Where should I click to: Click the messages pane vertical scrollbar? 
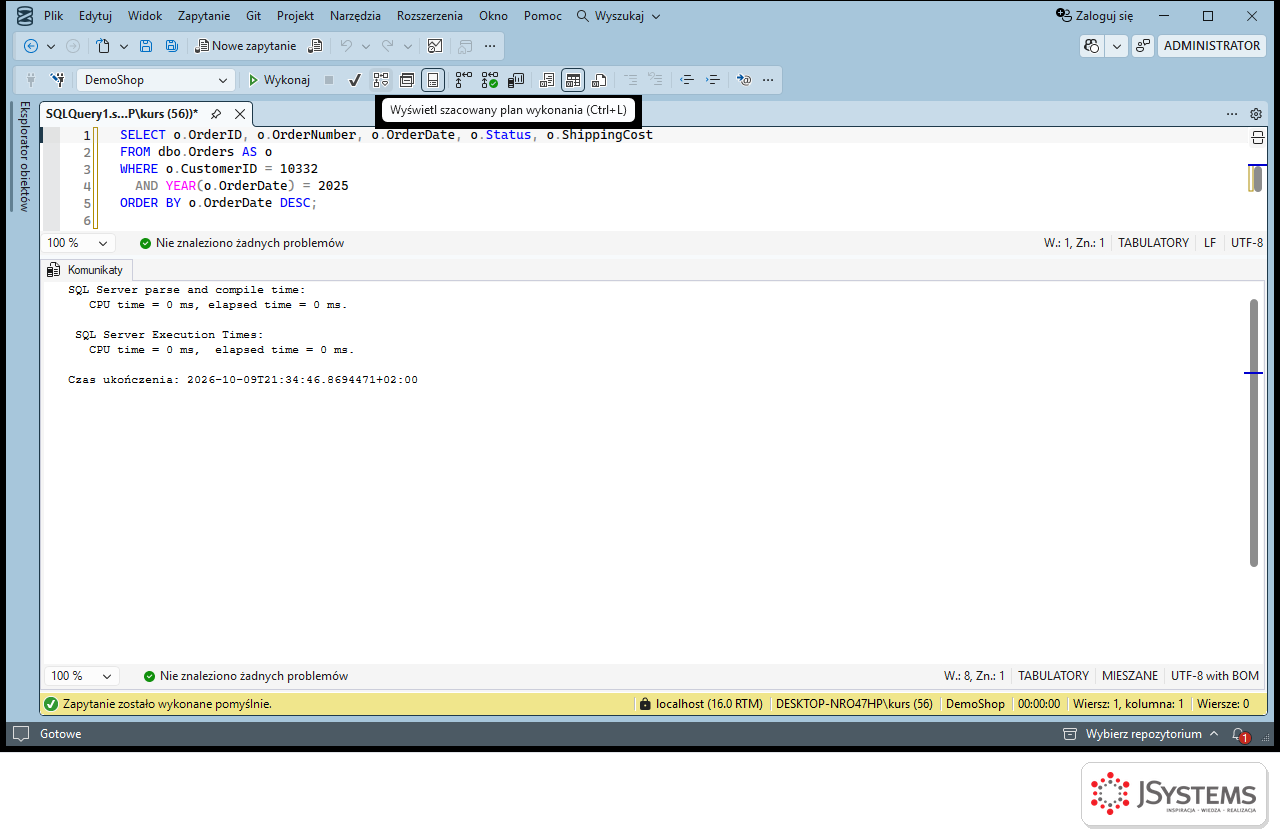click(1254, 432)
